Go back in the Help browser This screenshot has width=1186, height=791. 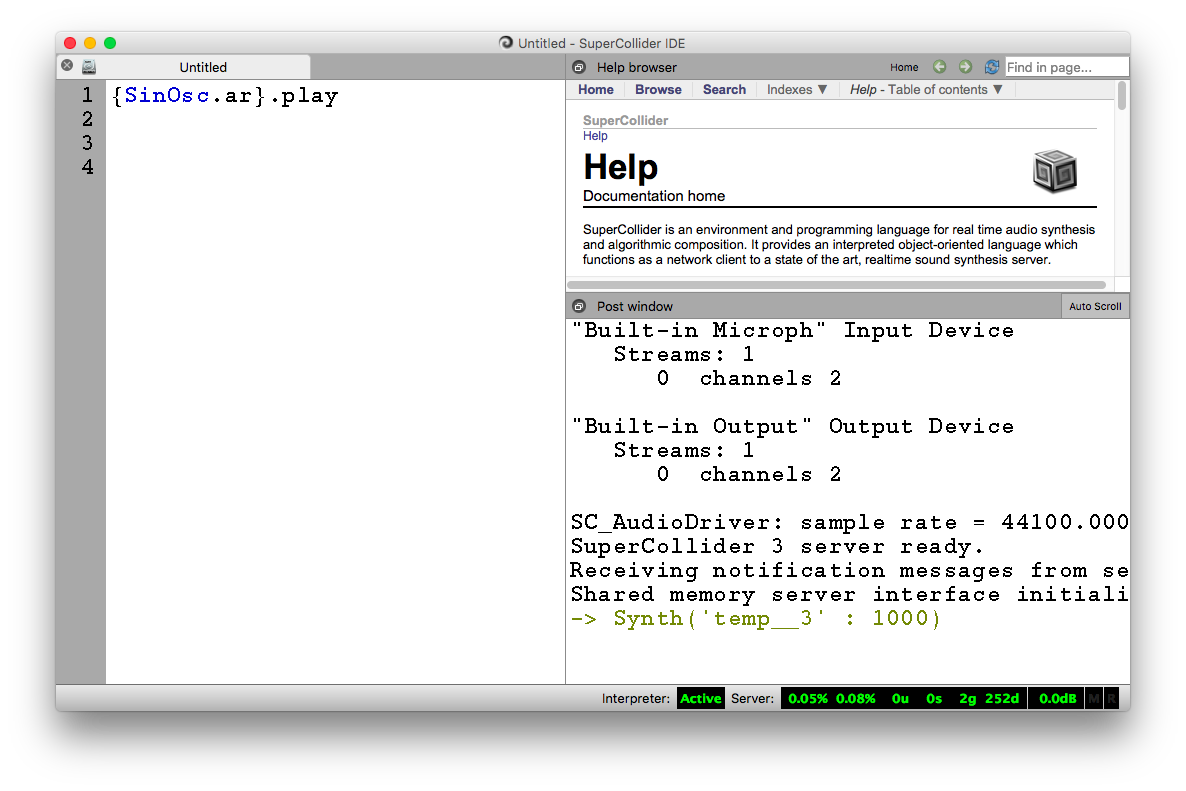(939, 67)
